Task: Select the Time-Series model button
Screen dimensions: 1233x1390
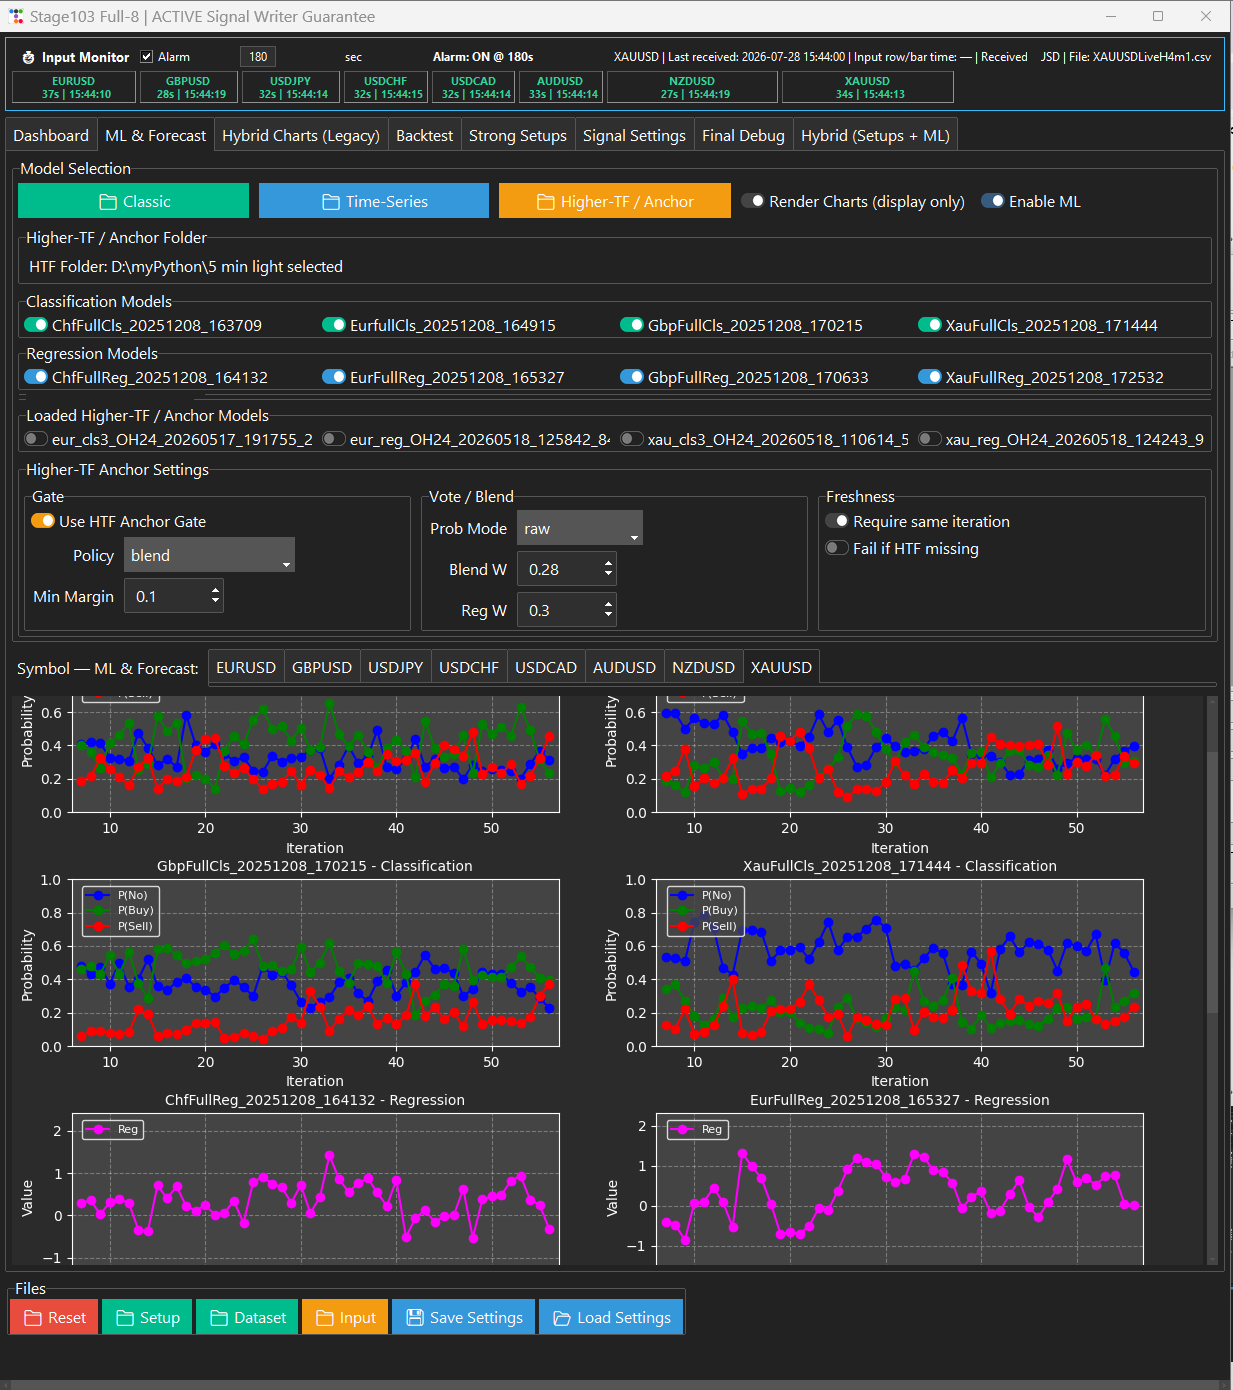Action: [x=374, y=201]
